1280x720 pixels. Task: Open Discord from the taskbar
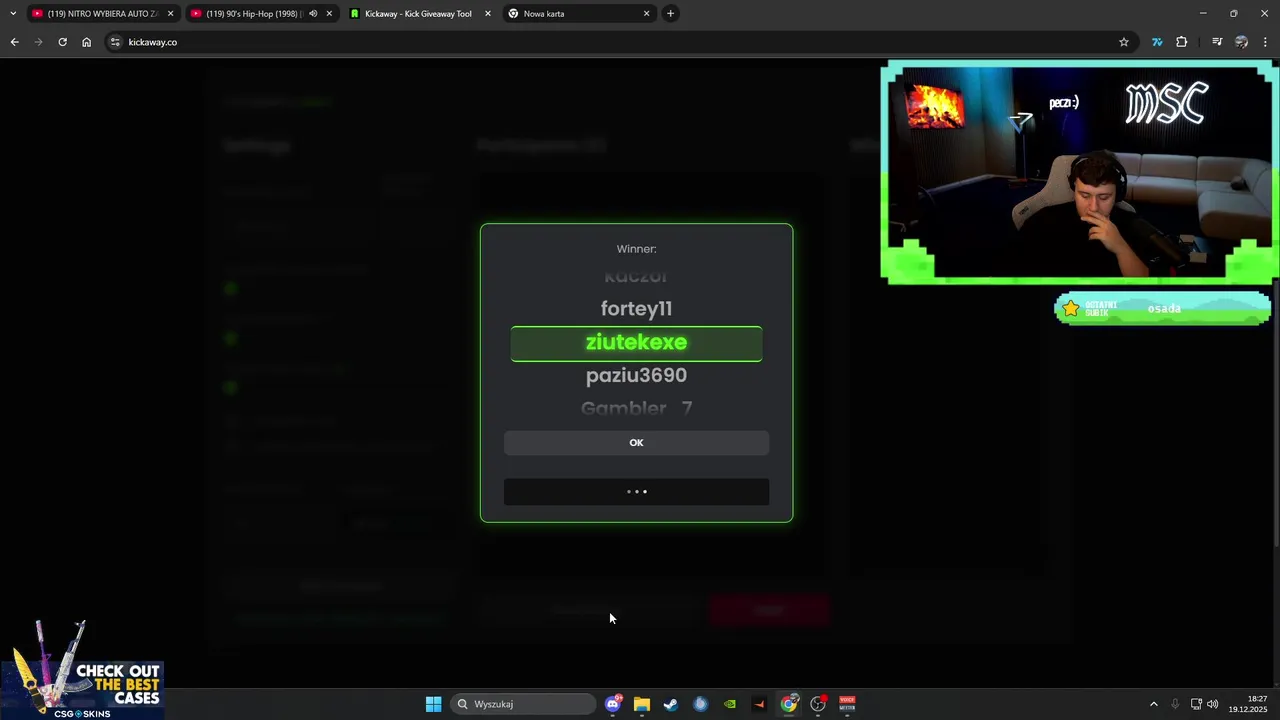(613, 704)
